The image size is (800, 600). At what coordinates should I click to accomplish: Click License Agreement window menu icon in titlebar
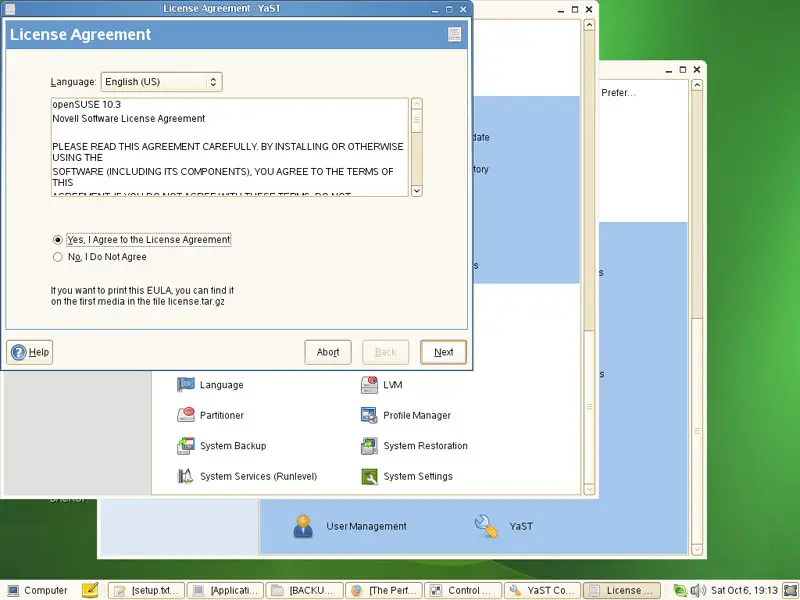tap(10, 9)
